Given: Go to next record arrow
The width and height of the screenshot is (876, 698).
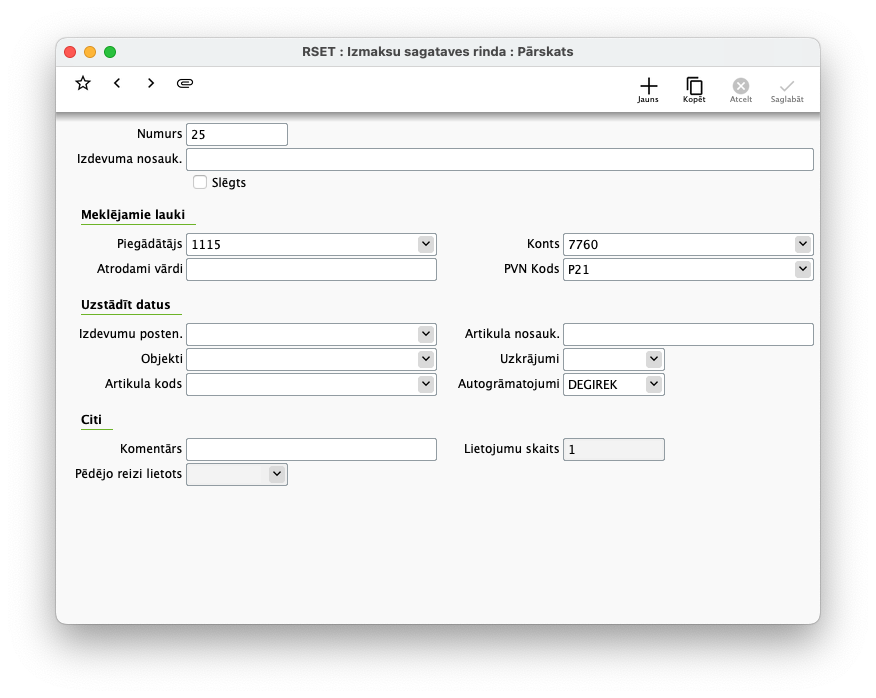Looking at the screenshot, I should pos(151,83).
